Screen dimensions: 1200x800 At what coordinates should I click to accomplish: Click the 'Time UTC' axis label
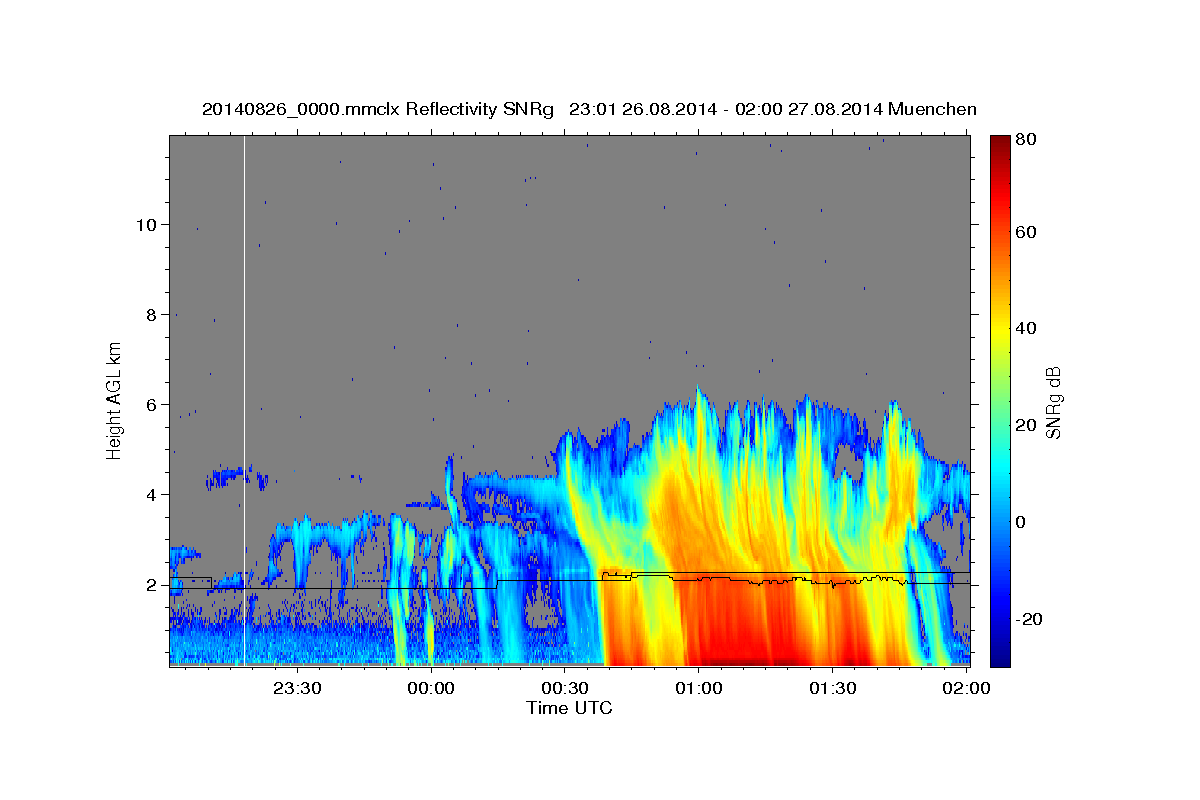[x=569, y=708]
